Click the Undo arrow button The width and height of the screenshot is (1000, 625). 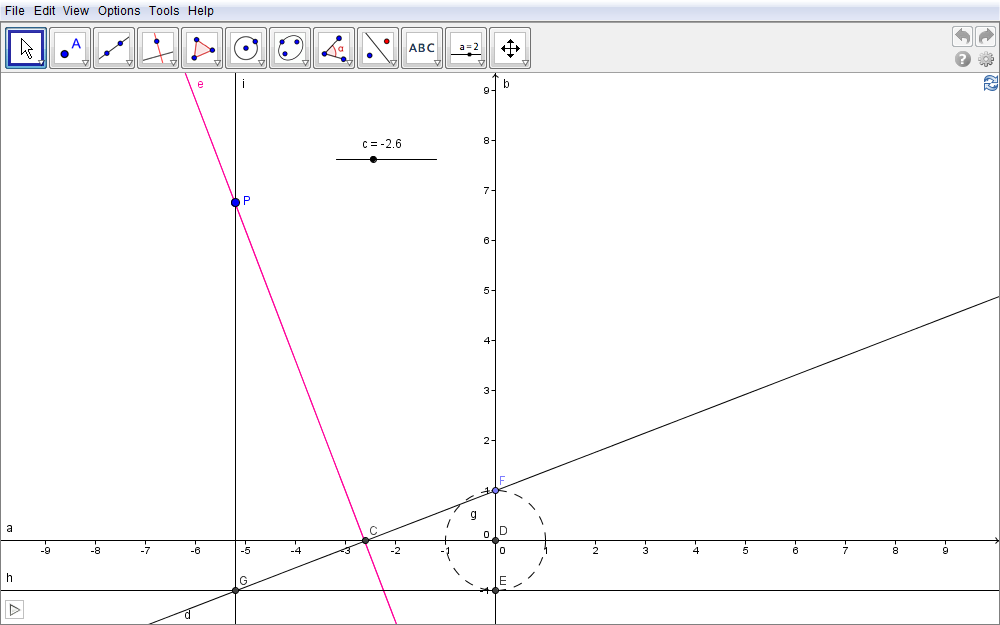coord(962,36)
